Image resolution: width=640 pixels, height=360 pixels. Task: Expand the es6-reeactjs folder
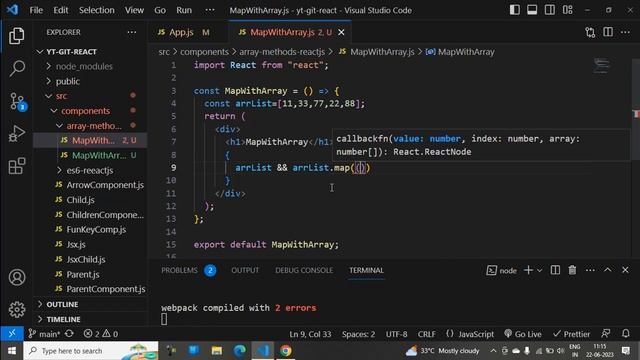90,170
